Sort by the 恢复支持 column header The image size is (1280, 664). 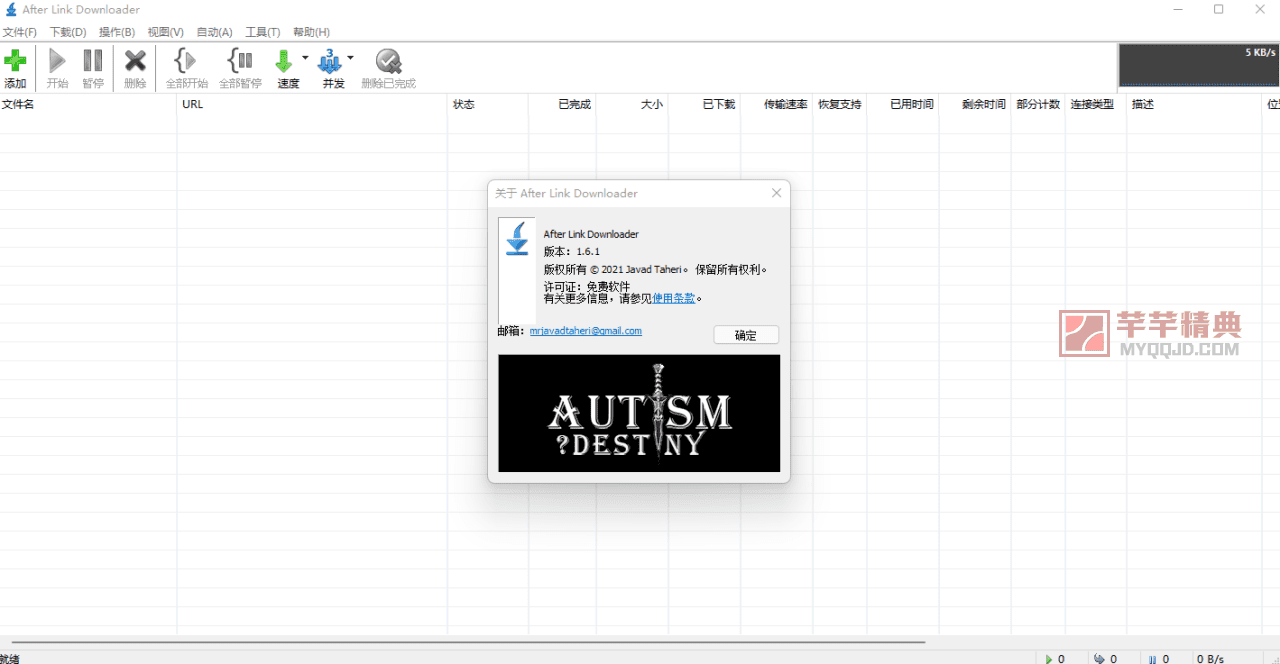(839, 104)
